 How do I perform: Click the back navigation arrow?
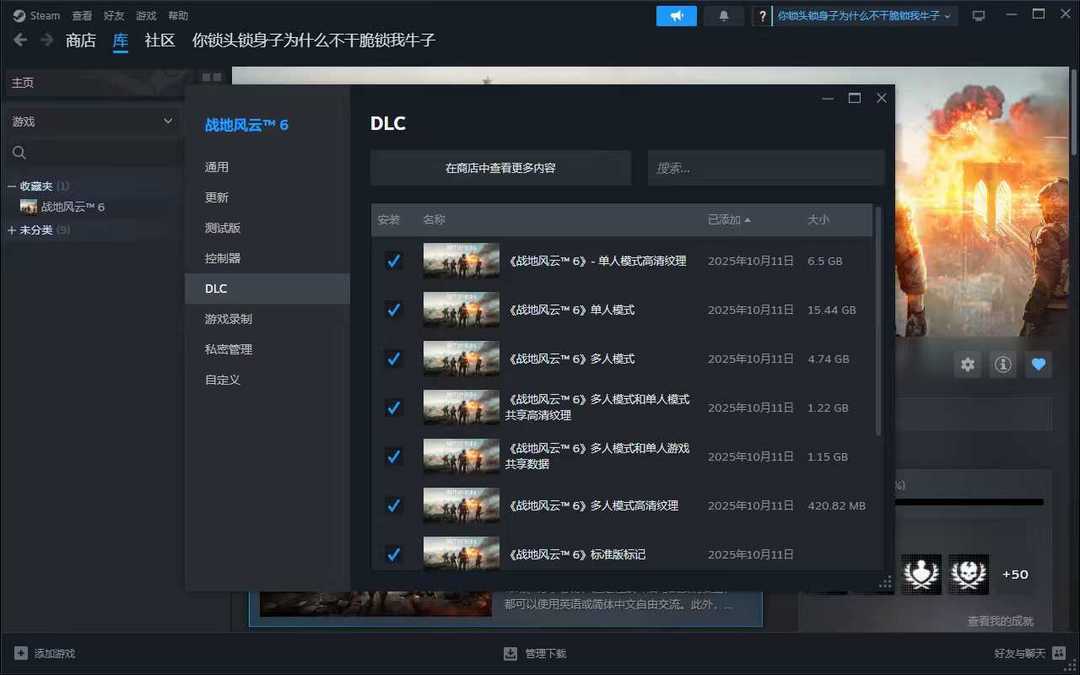tap(20, 41)
